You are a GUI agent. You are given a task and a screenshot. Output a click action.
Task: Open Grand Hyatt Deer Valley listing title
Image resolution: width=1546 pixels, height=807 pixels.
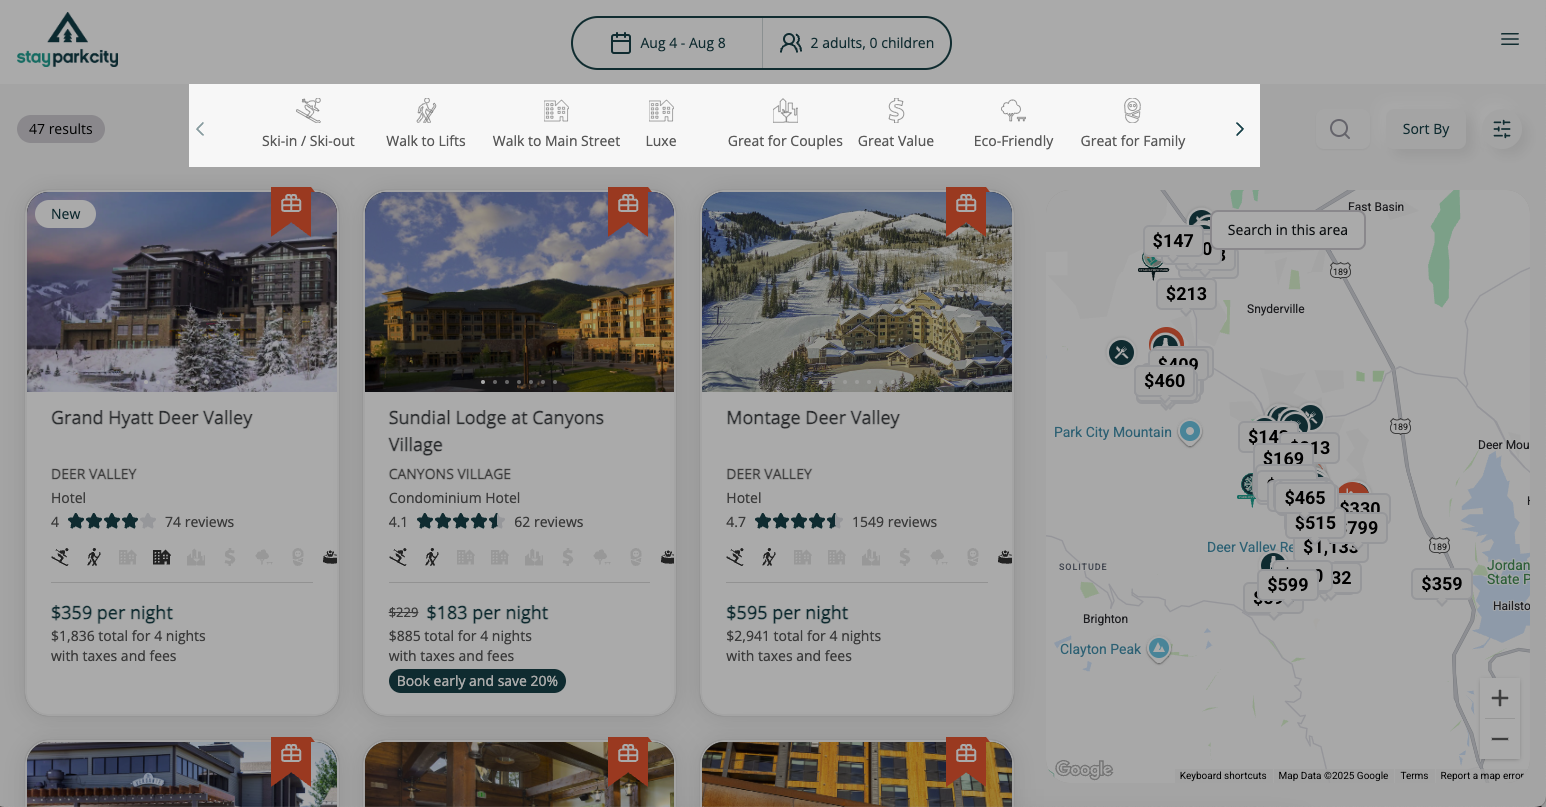tap(152, 418)
